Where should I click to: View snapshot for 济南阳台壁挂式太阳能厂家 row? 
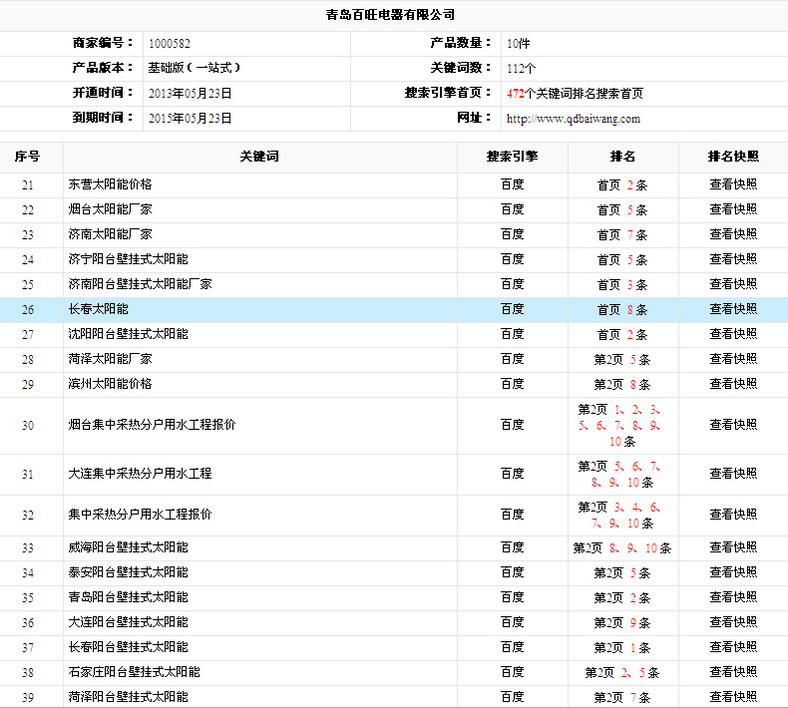(x=733, y=284)
